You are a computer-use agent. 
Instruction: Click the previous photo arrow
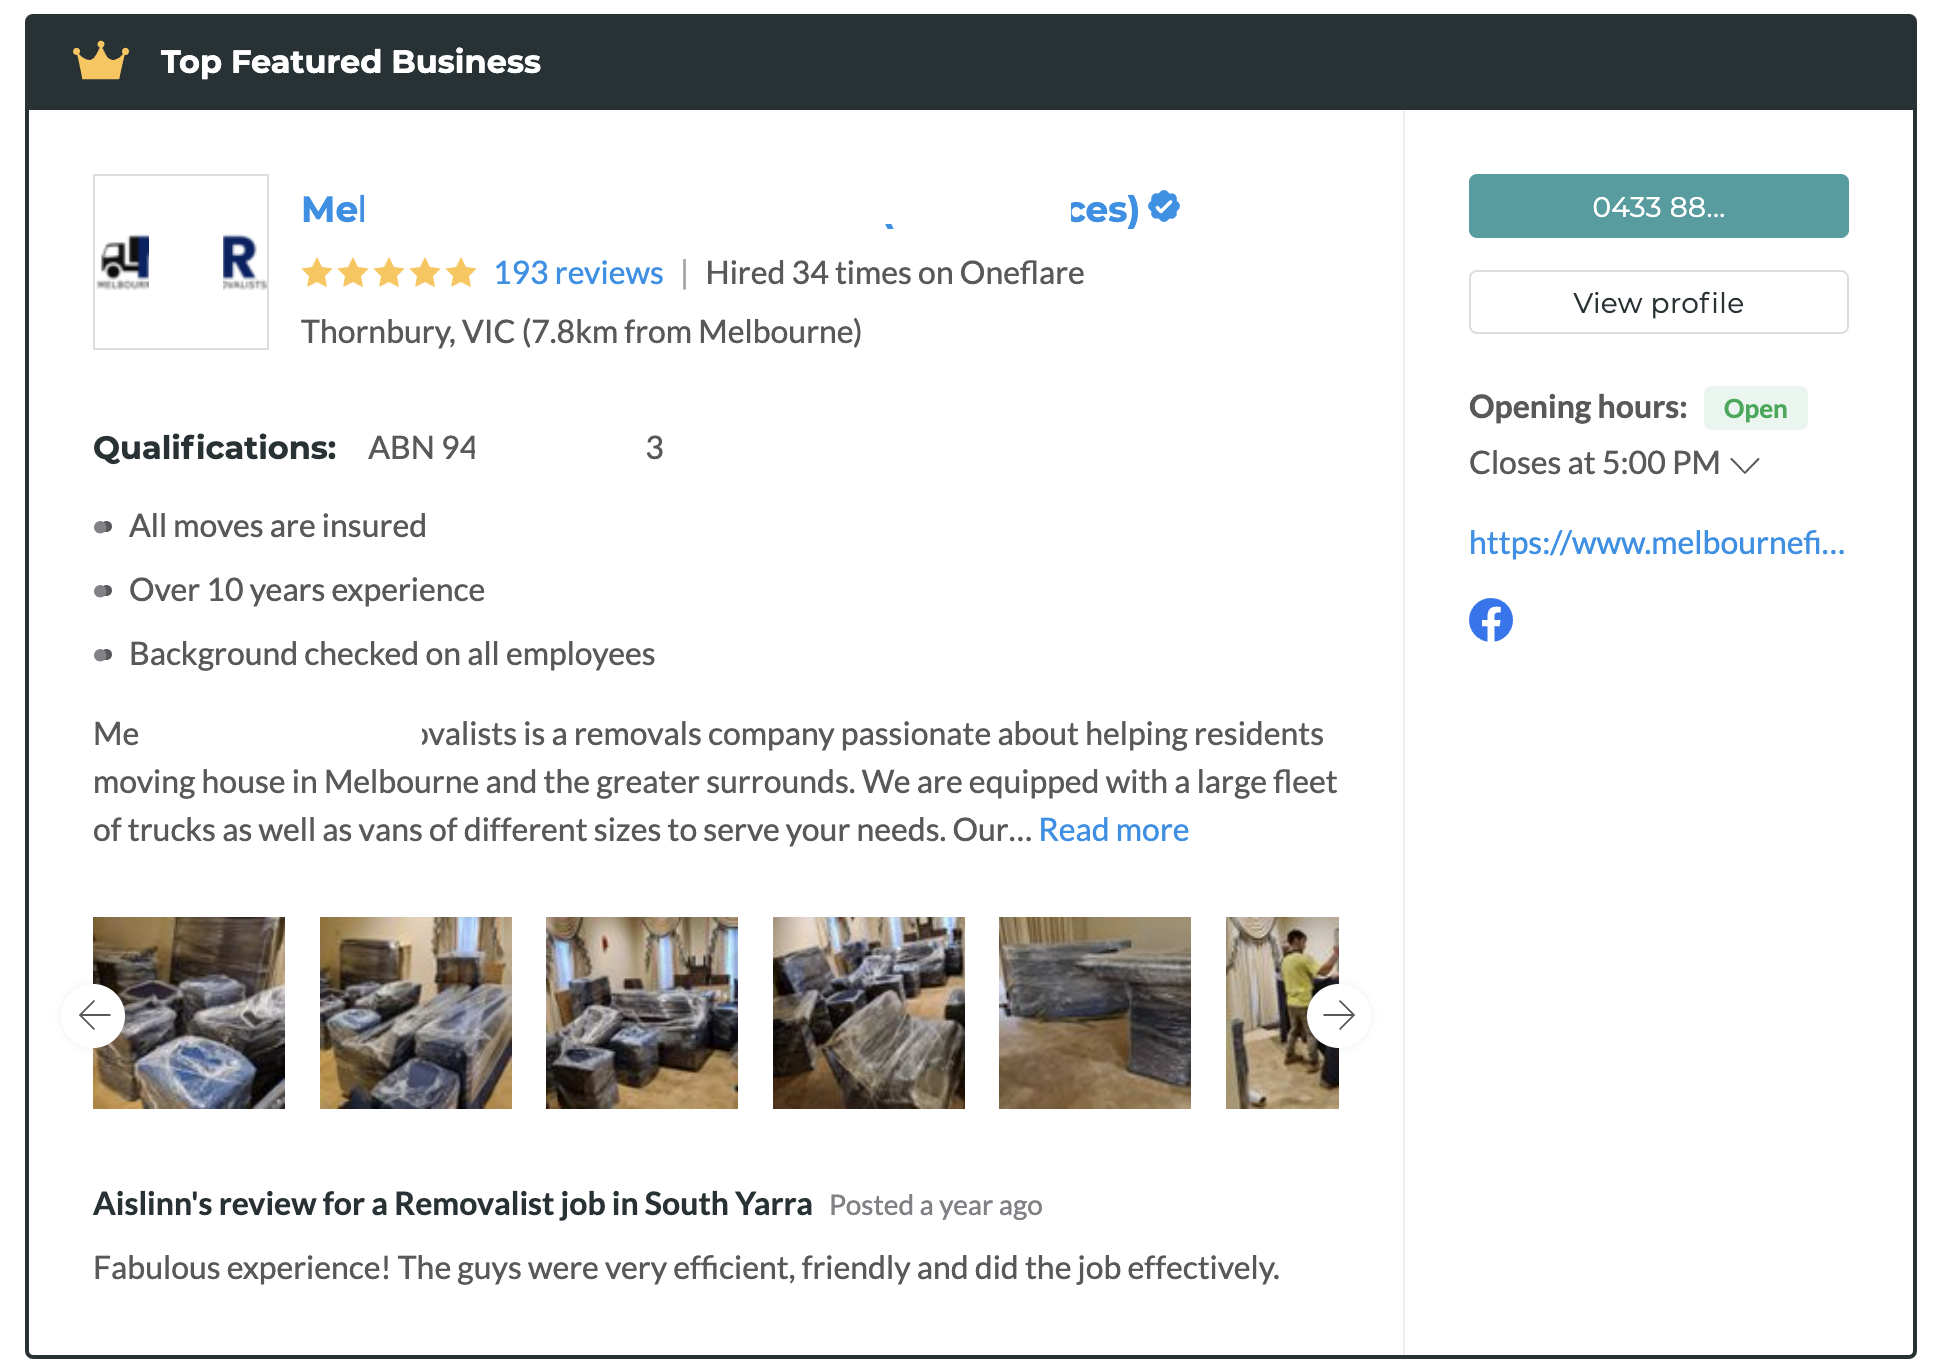(94, 1015)
